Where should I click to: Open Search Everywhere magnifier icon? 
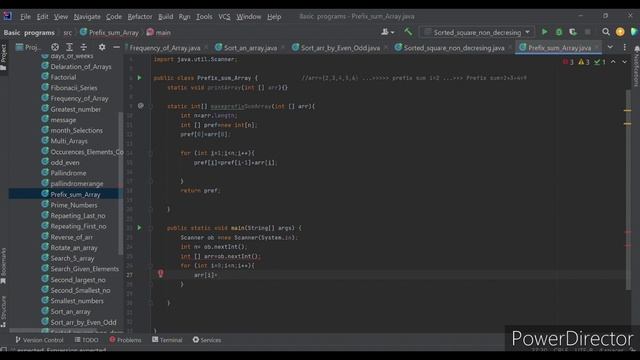[606, 32]
